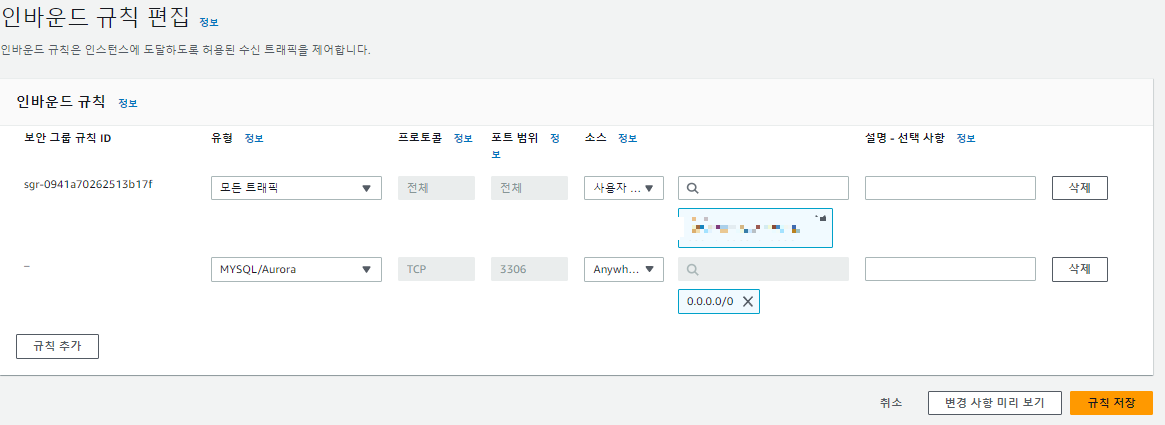The image size is (1165, 425).
Task: Click 전체 protocol field in first row
Action: [437, 188]
